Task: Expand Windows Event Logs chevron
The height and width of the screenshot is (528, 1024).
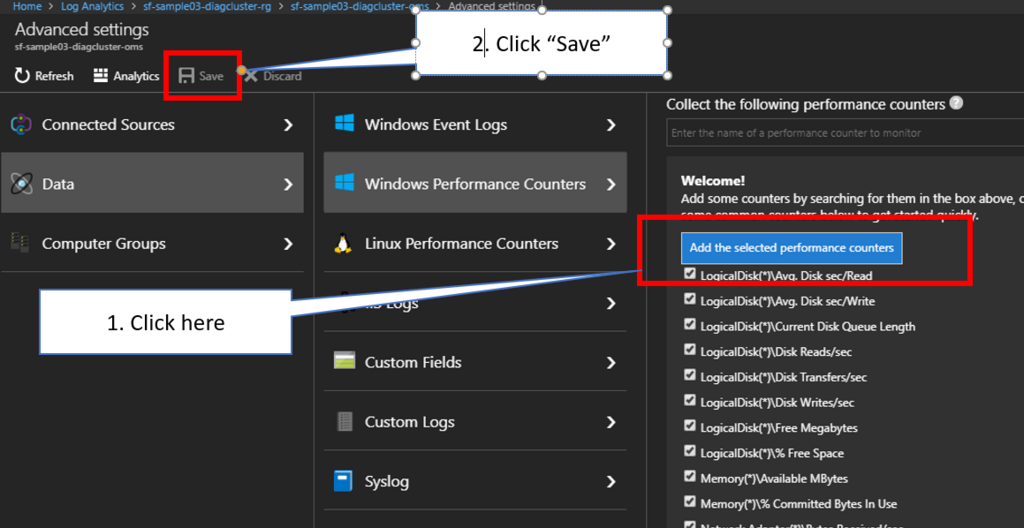Action: tap(611, 125)
